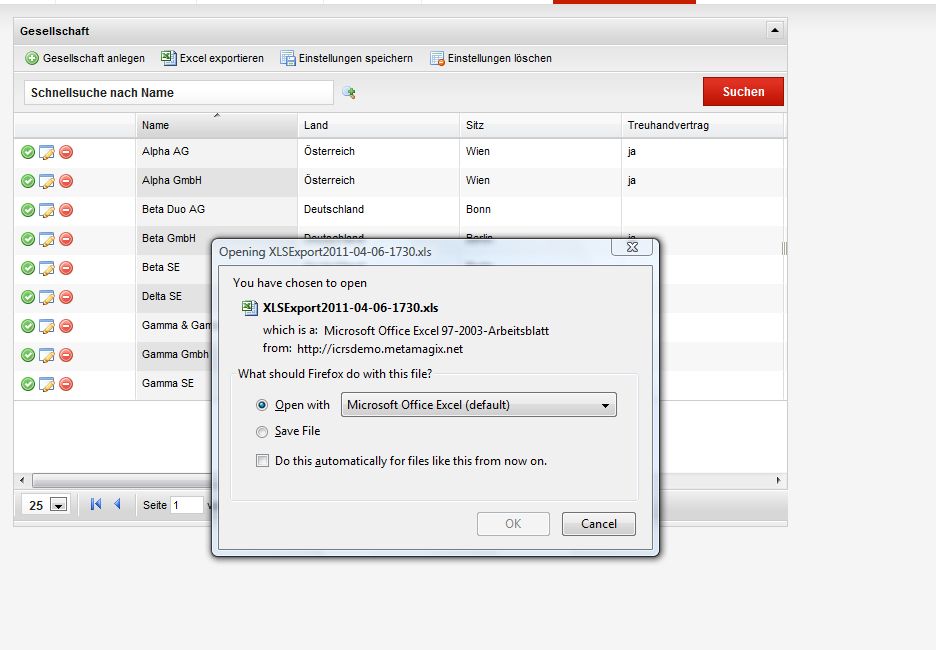Click the Bonn cell in Sitz column
936x650 pixels.
(x=540, y=210)
